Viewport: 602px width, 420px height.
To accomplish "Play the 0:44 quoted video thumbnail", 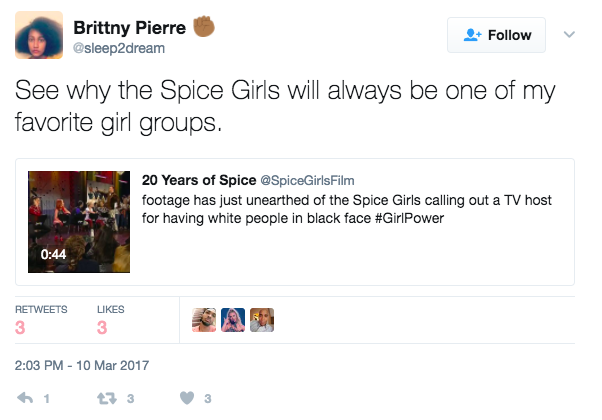I will tap(79, 222).
